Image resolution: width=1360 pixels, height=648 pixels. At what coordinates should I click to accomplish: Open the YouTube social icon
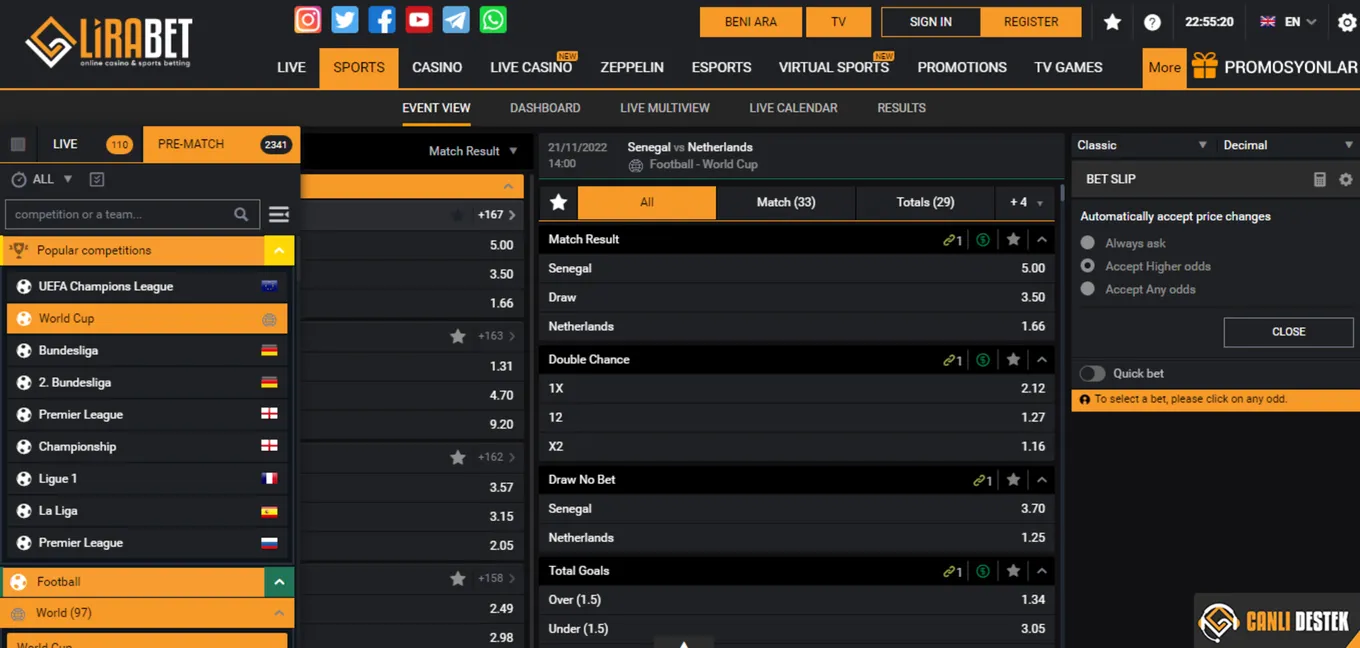point(419,19)
